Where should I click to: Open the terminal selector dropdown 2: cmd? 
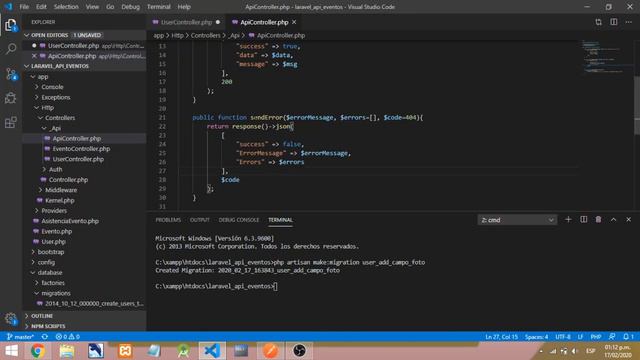[517, 220]
